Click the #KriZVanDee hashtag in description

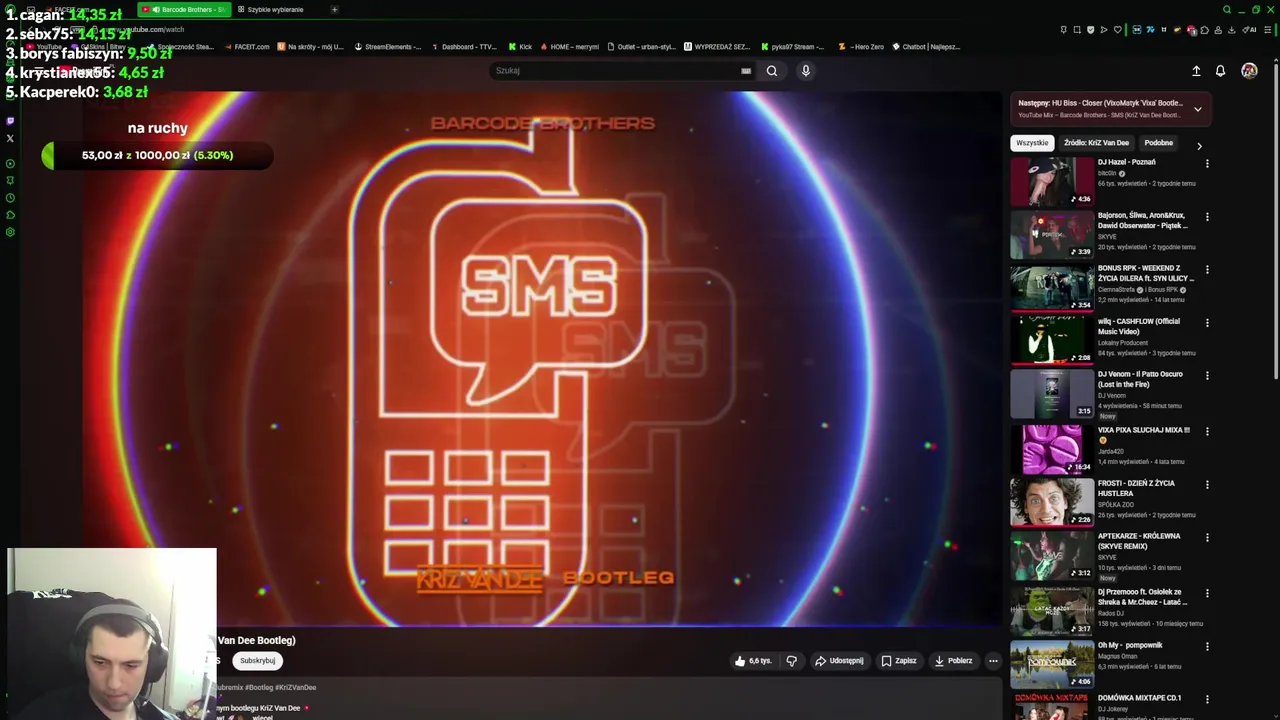[295, 688]
